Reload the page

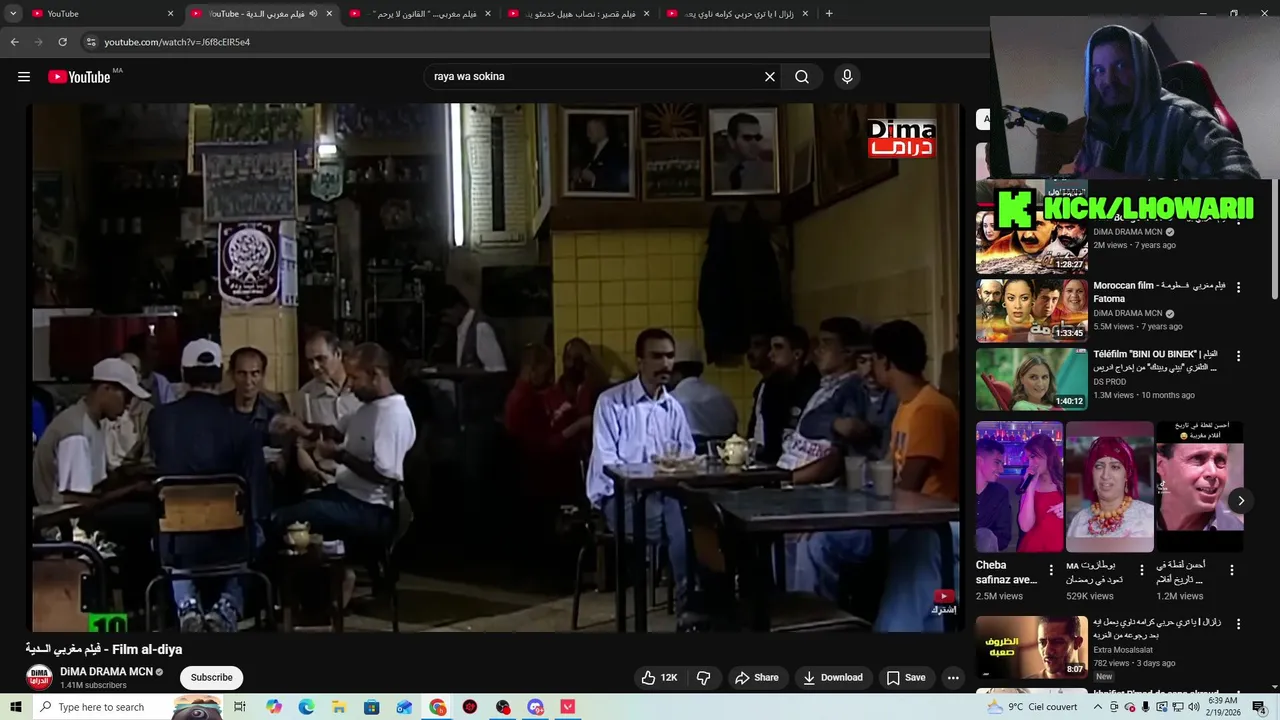pyautogui.click(x=62, y=42)
